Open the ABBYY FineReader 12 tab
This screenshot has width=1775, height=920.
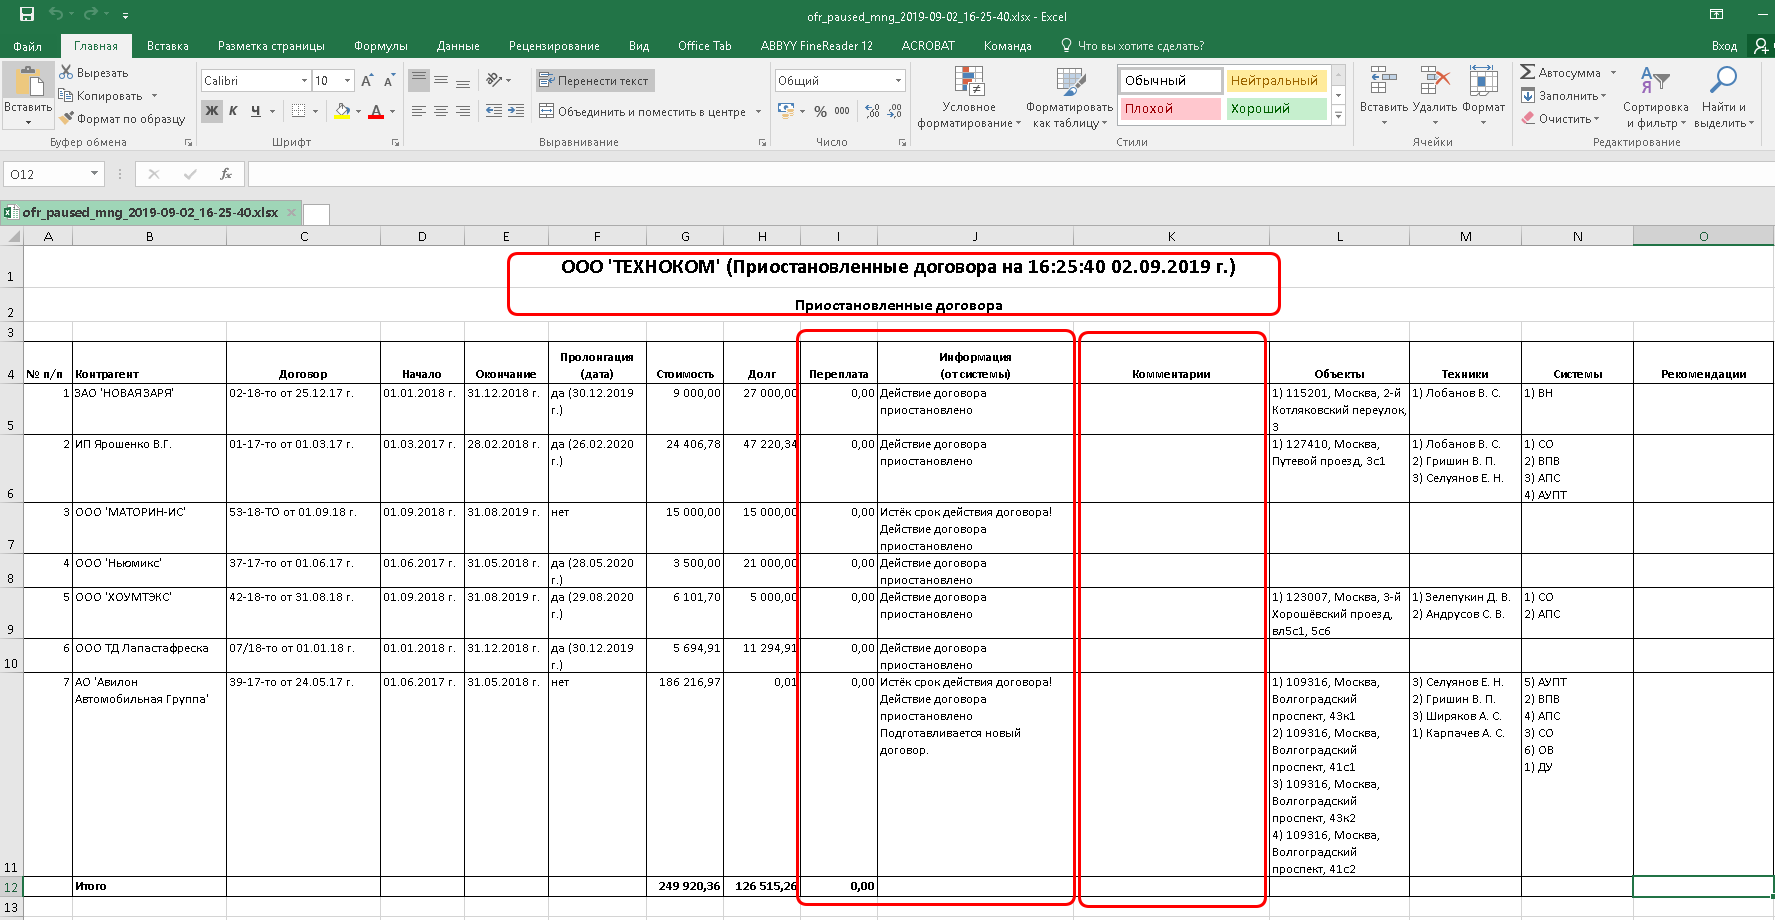click(817, 46)
